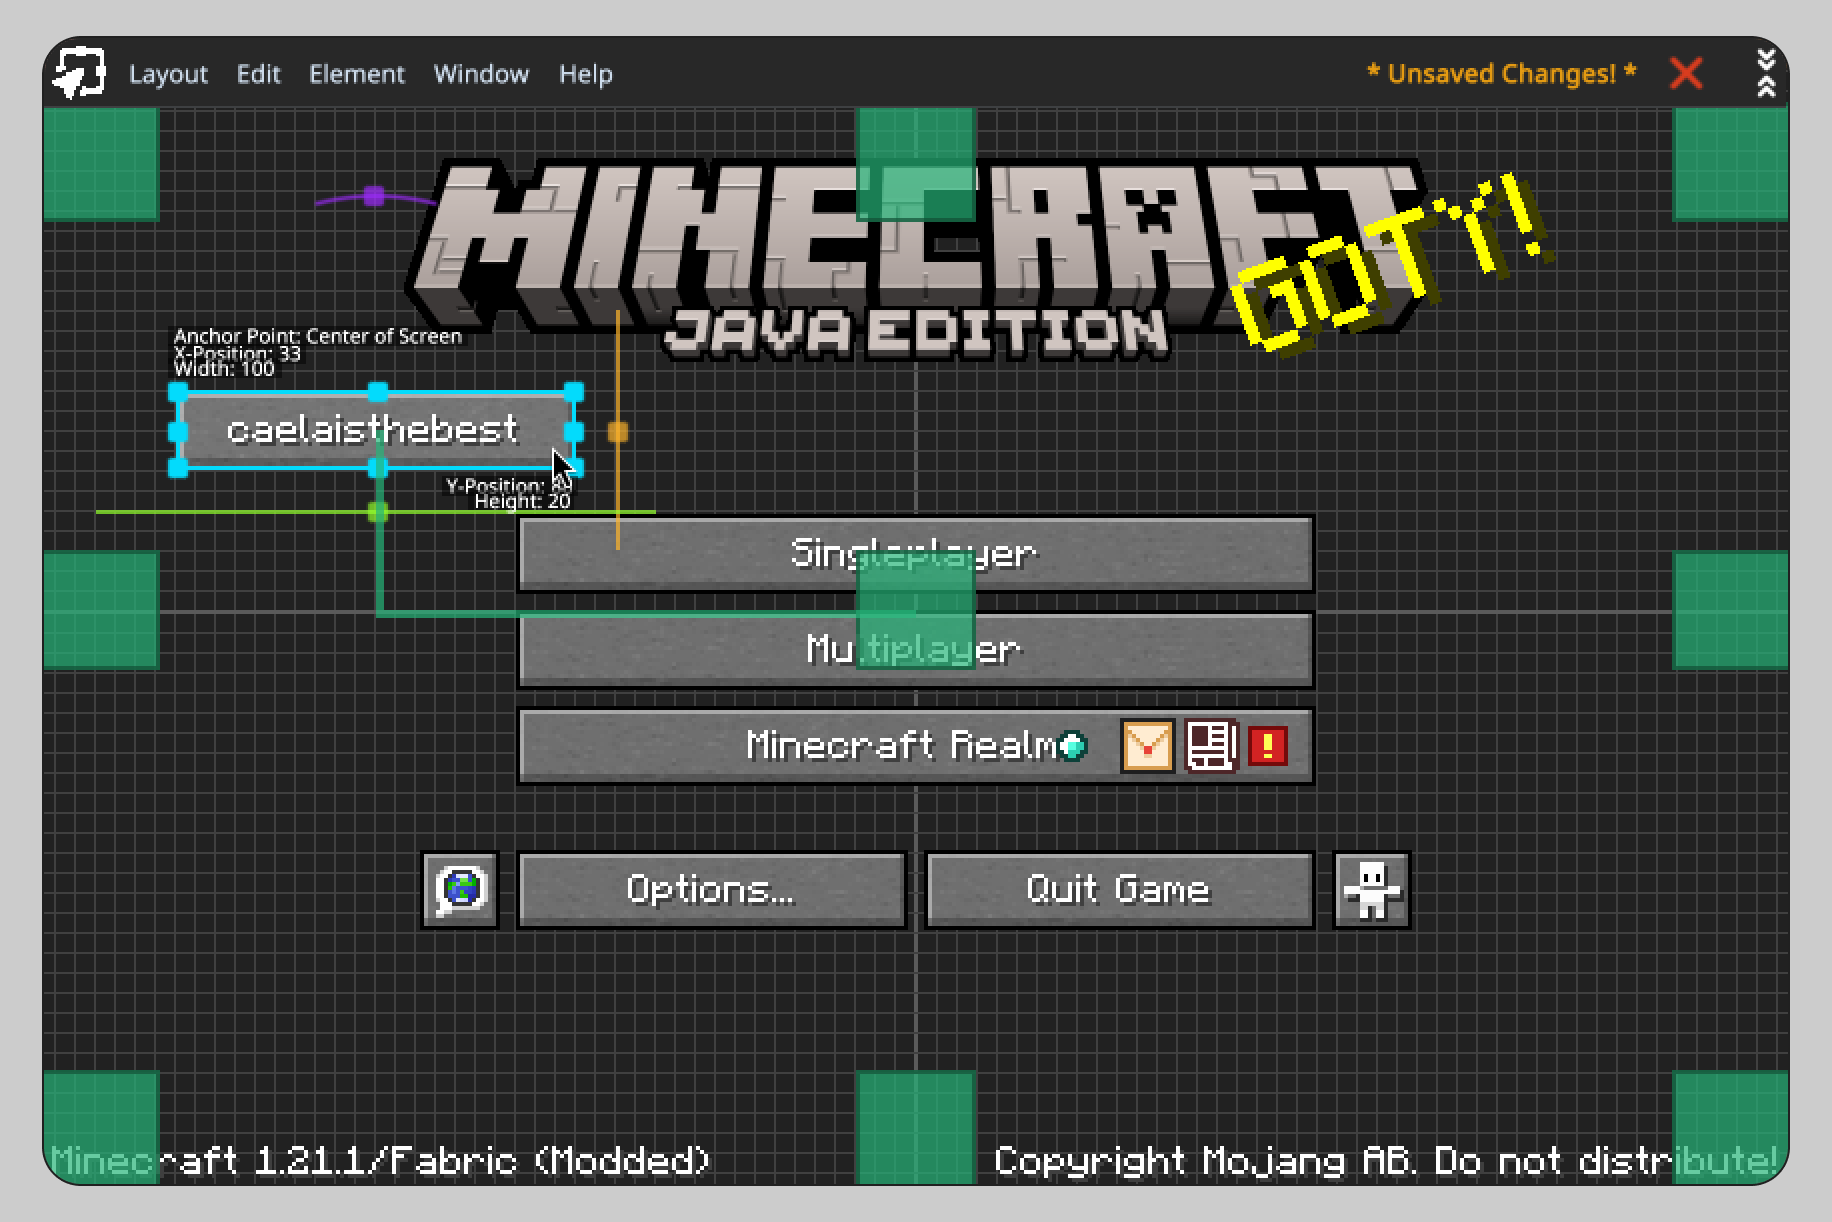
Task: Close the layout editor with the red X
Action: point(1686,73)
